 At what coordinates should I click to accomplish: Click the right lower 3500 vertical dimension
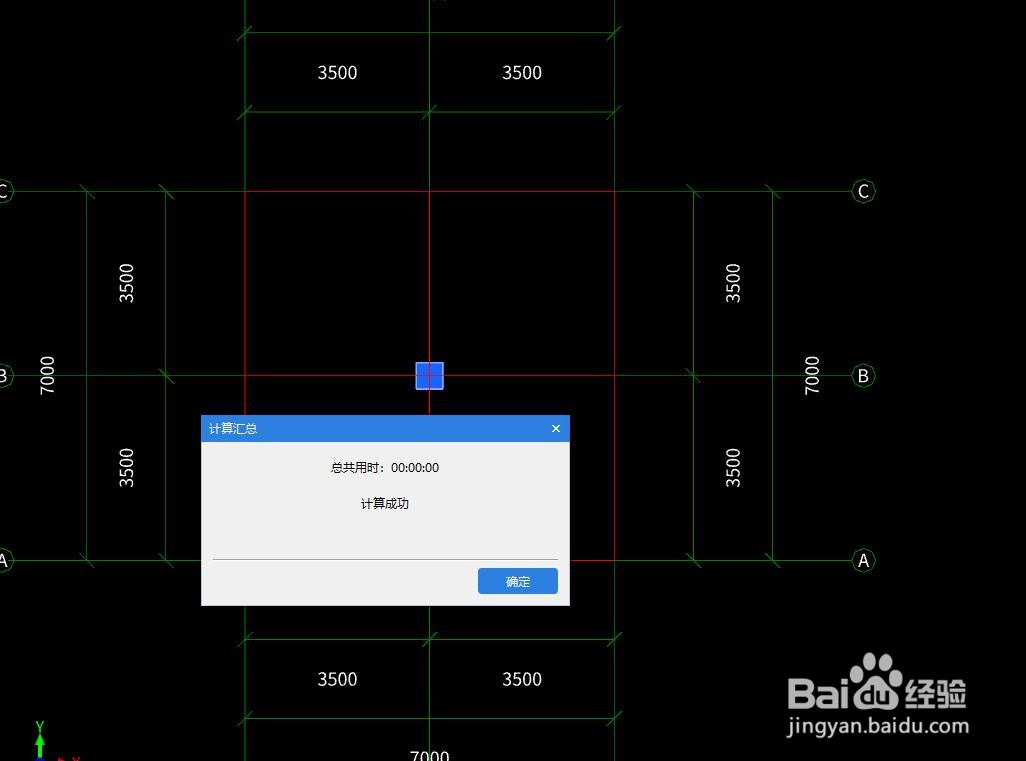(x=733, y=468)
